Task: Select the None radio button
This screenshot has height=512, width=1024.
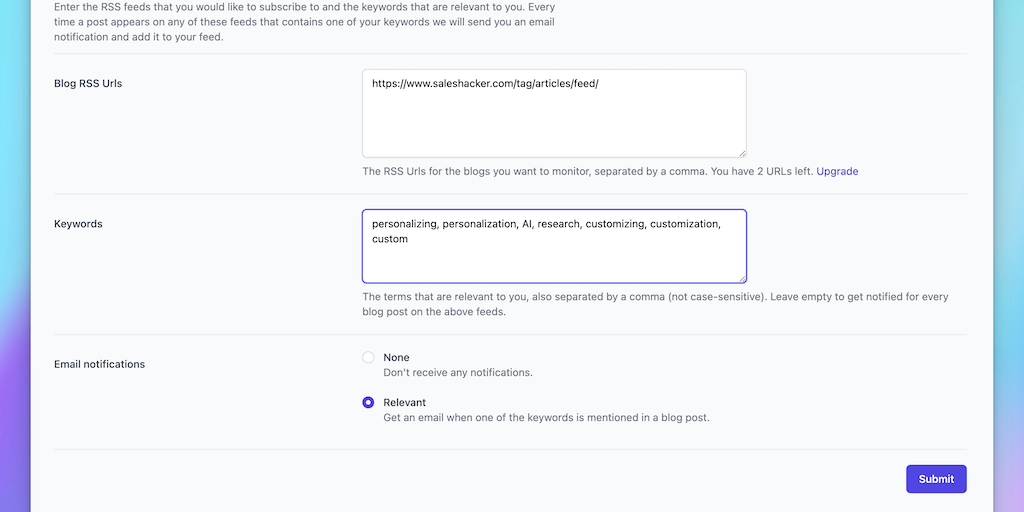Action: (x=368, y=357)
